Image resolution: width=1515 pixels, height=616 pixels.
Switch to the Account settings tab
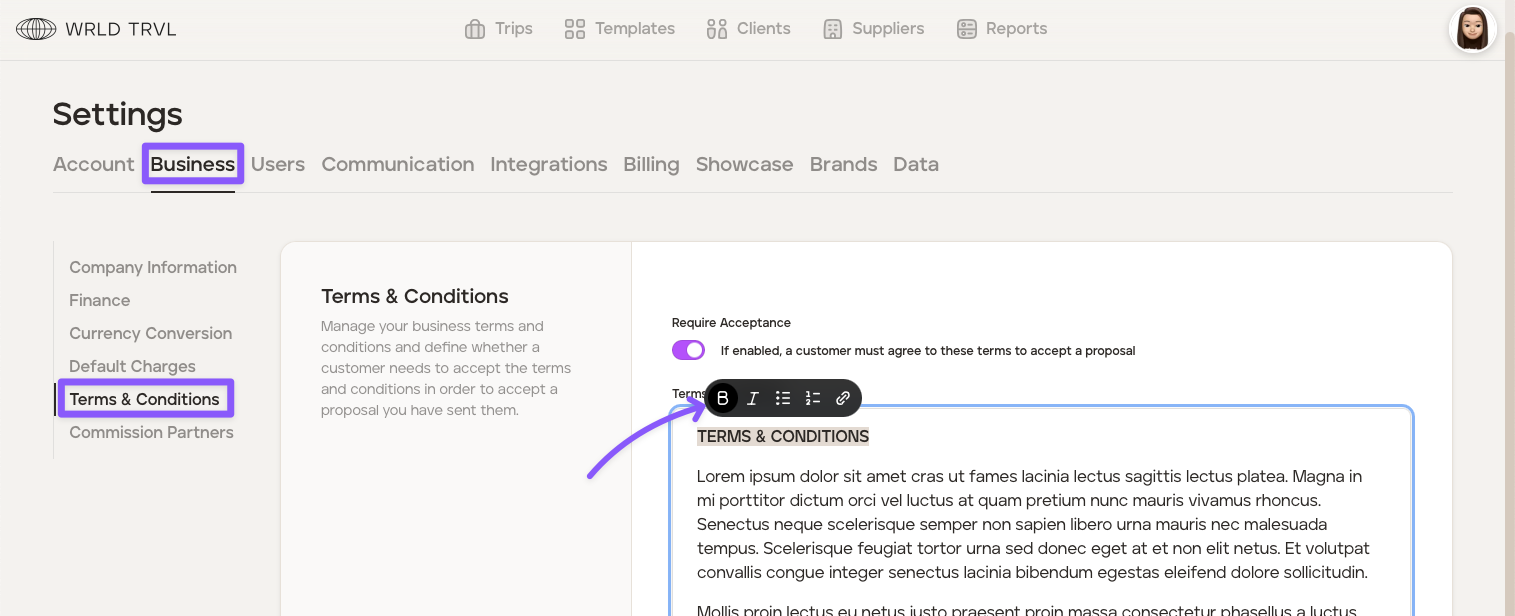(x=93, y=164)
